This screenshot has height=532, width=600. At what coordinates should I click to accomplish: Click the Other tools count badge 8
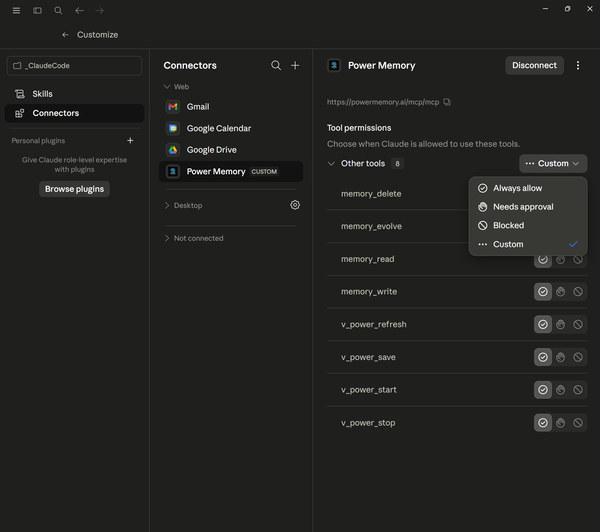397,164
